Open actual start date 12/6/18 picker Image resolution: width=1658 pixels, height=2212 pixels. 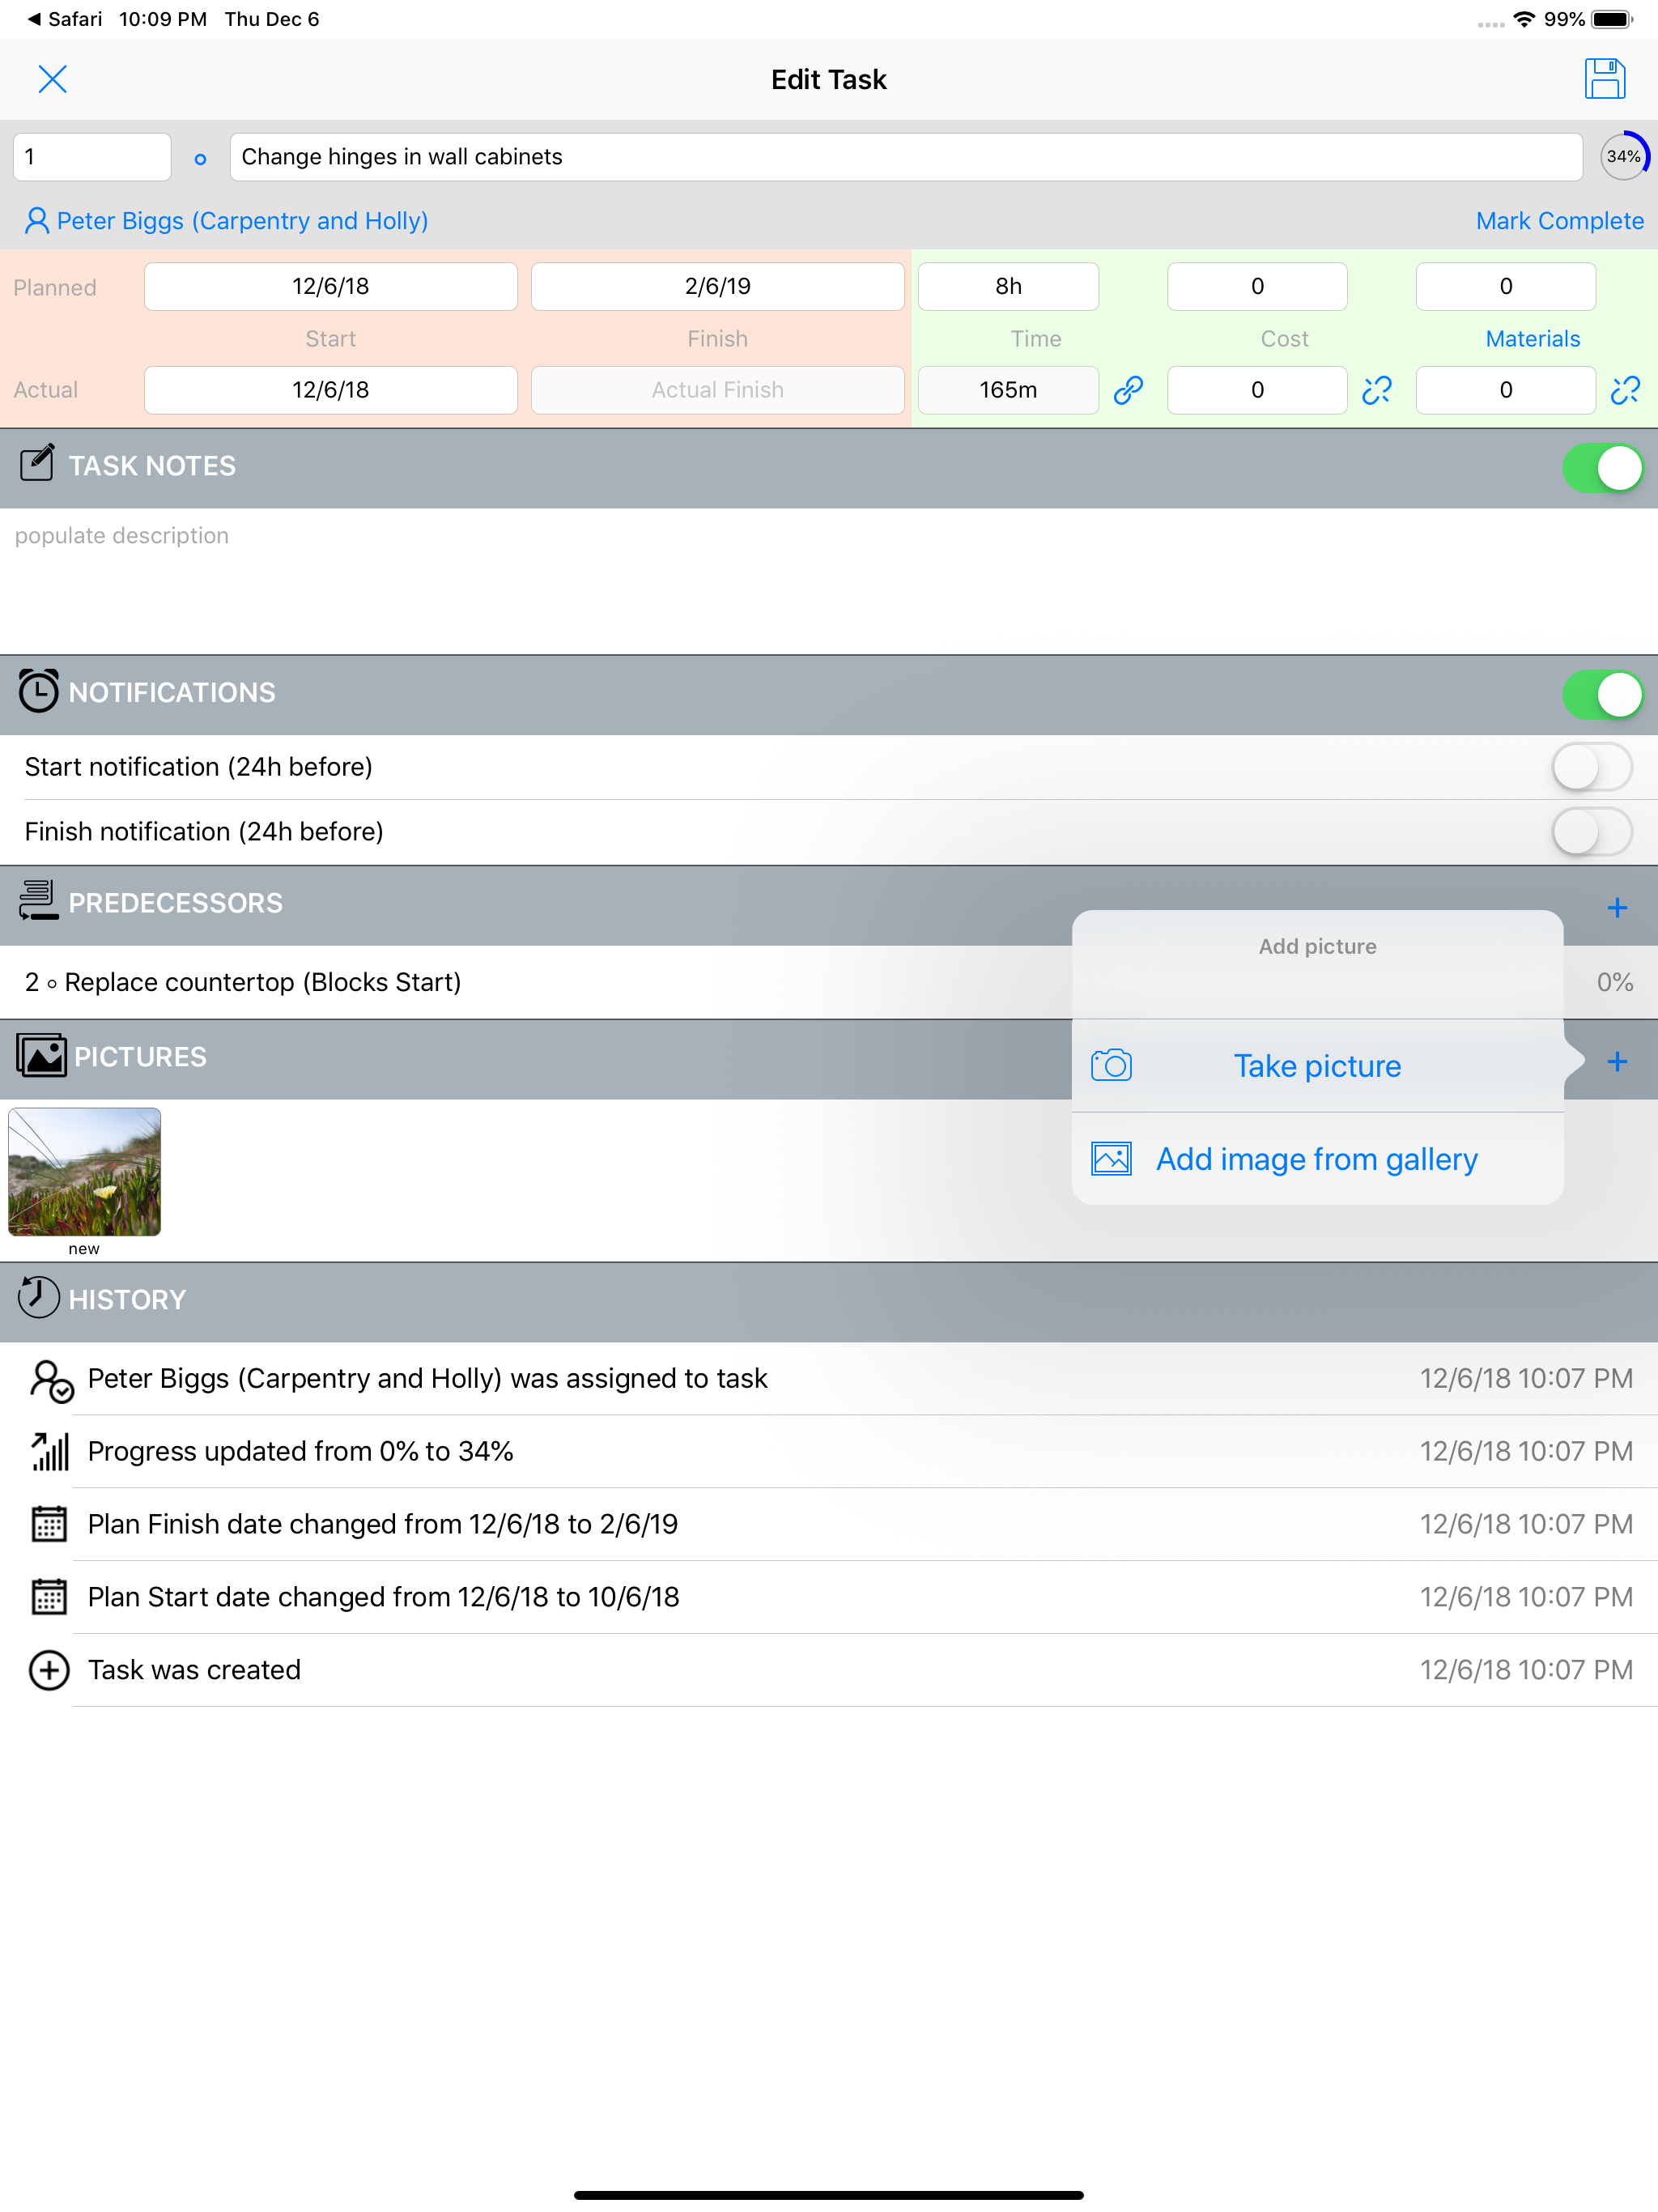(x=331, y=390)
